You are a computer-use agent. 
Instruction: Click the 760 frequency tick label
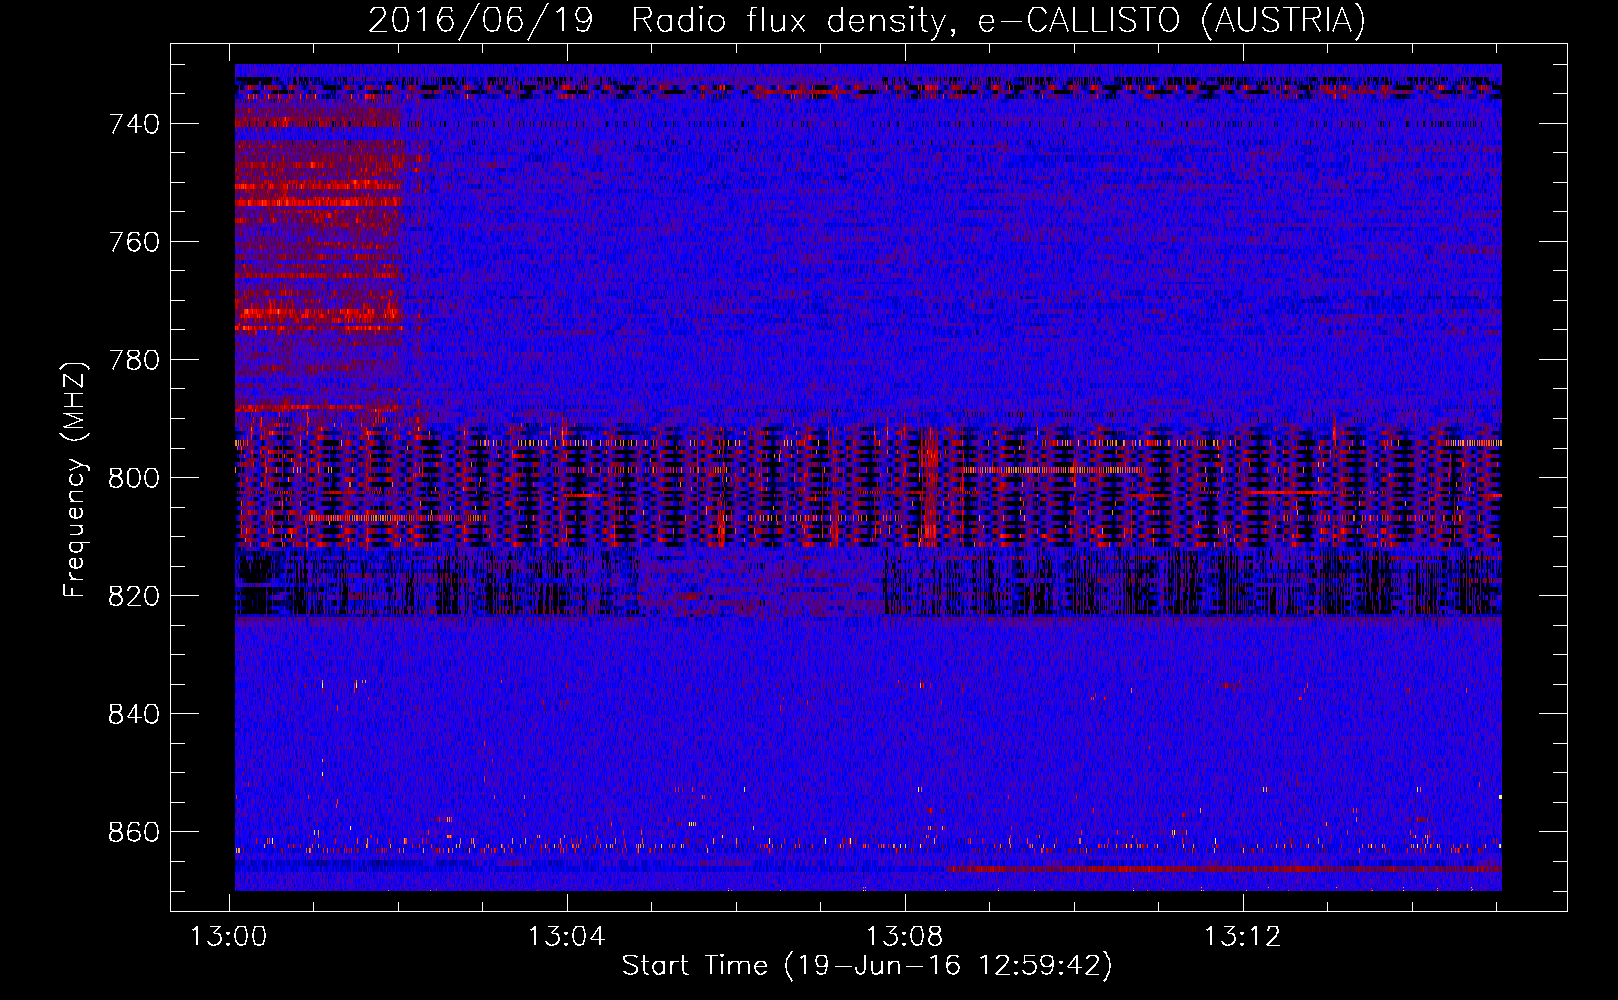(134, 242)
